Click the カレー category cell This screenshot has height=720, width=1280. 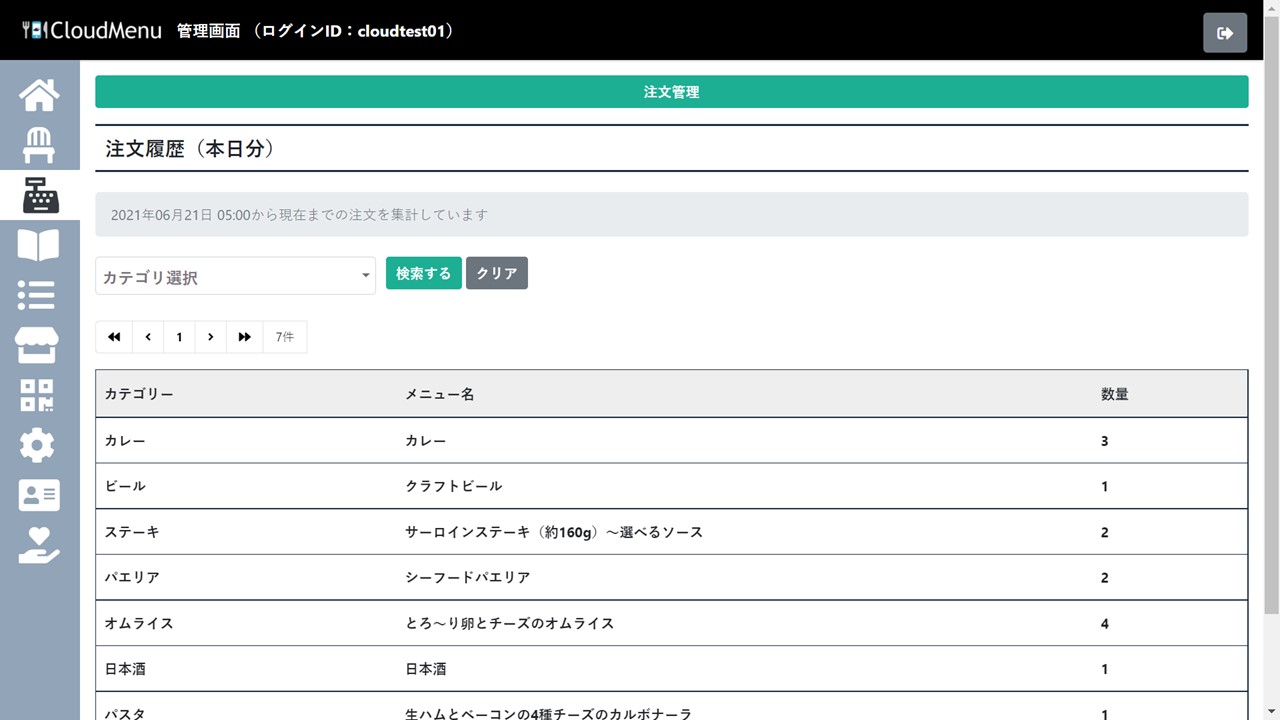click(x=125, y=440)
